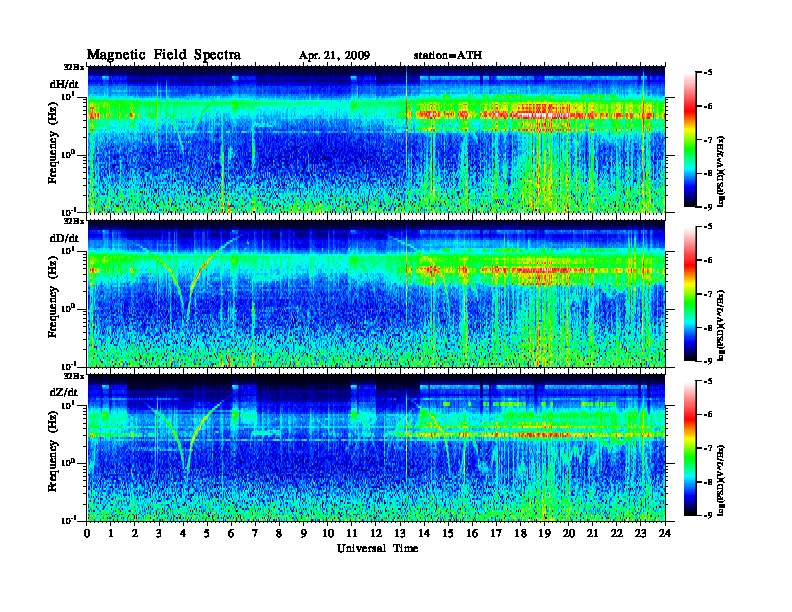Click the 10^0 frequency tick of the dD/dt panel
This screenshot has height=612, width=792.
coord(68,308)
